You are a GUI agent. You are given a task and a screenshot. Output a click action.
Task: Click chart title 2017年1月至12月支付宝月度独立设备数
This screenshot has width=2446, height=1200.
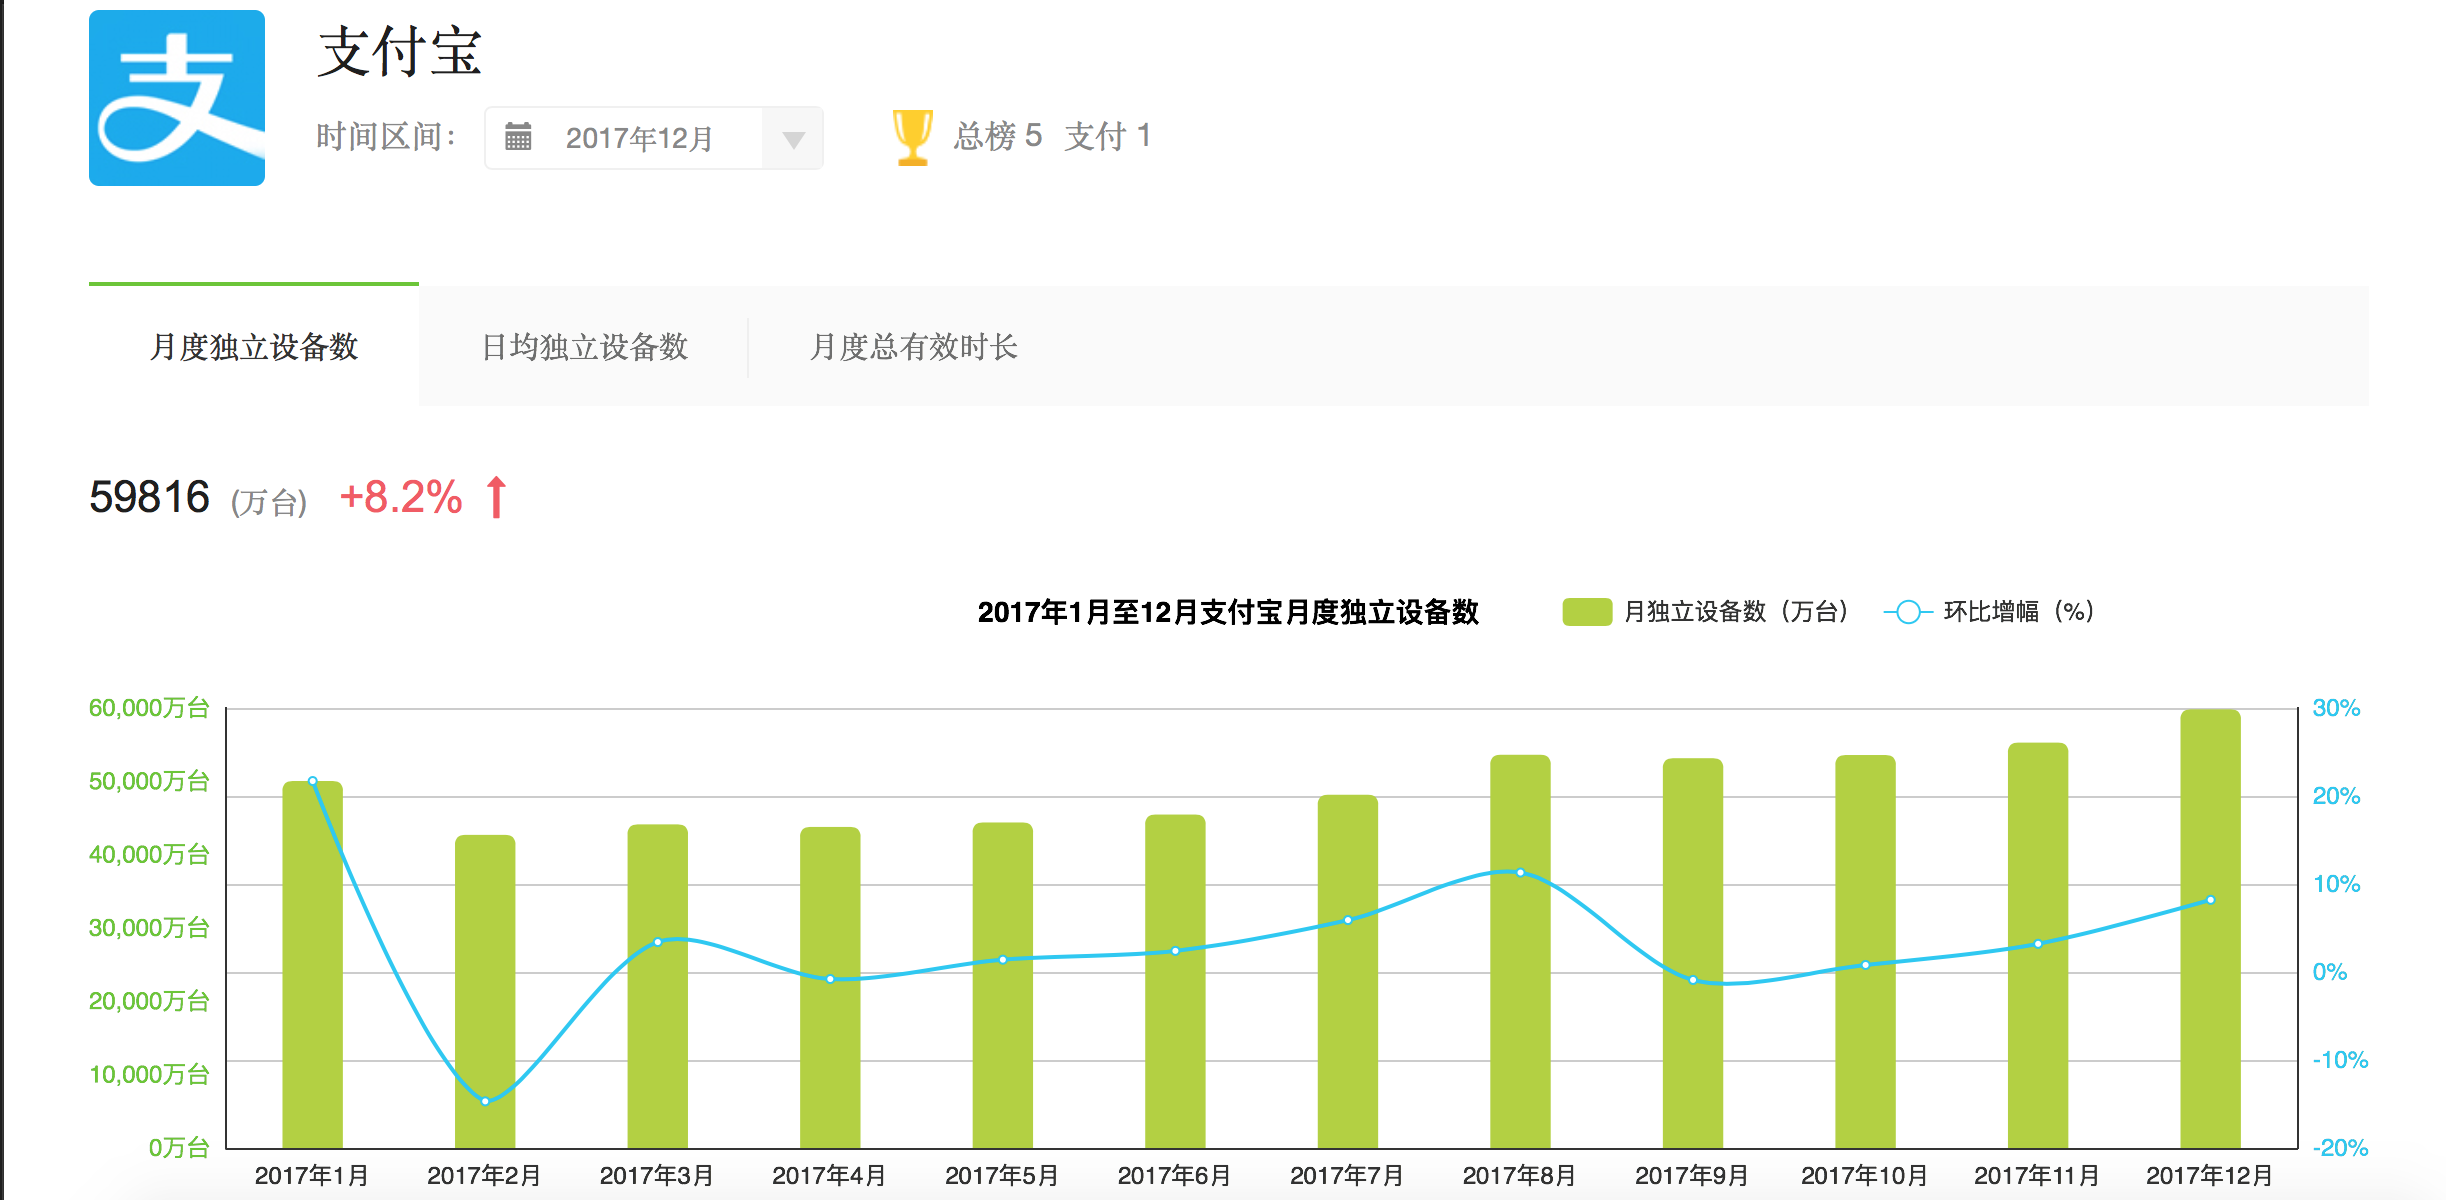[x=1228, y=612]
